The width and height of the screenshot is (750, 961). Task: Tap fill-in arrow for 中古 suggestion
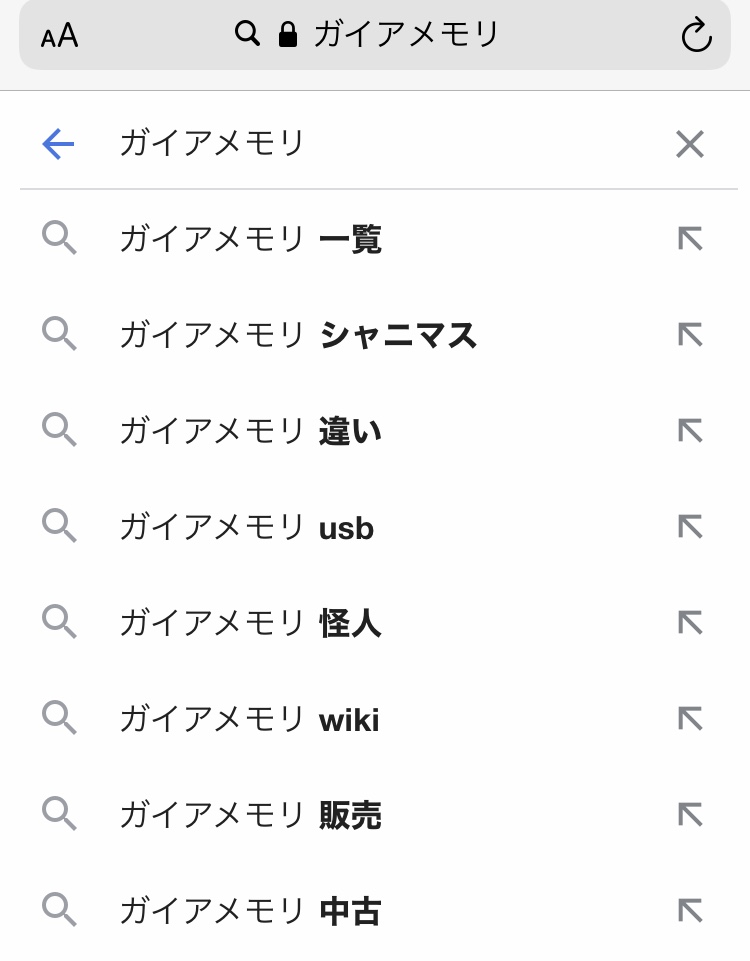(690, 911)
